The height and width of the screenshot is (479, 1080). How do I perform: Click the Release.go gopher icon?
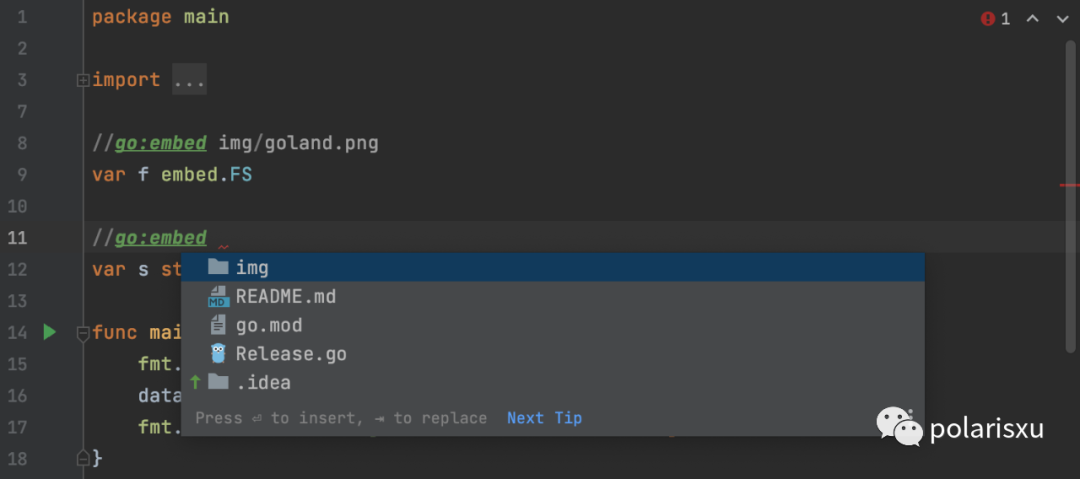(x=218, y=354)
